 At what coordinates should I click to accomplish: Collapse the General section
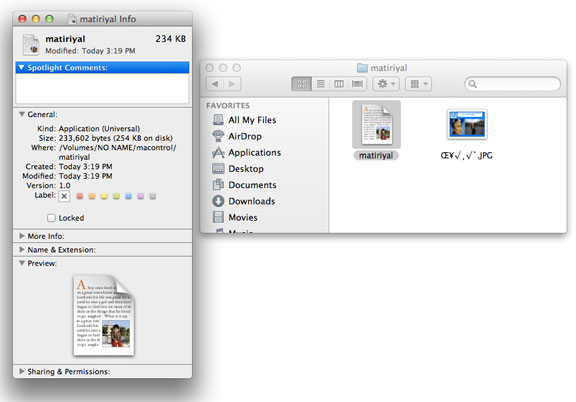pyautogui.click(x=22, y=114)
